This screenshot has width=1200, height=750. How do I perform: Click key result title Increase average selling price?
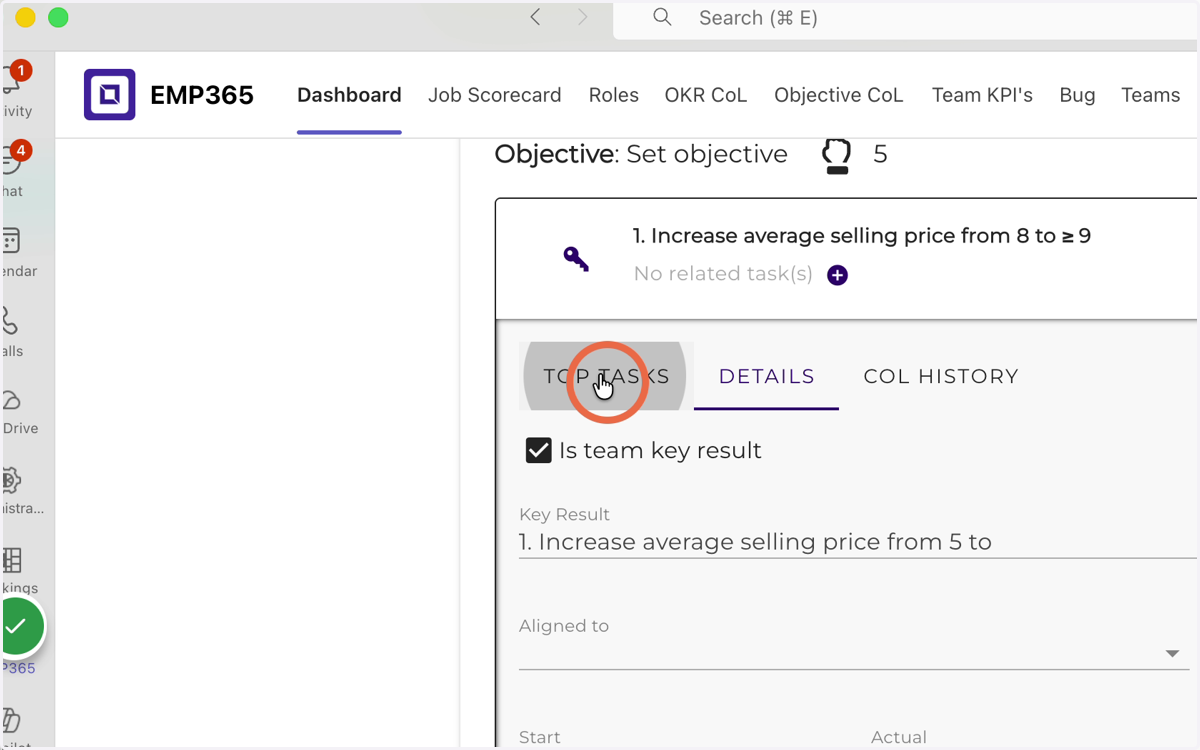click(862, 236)
